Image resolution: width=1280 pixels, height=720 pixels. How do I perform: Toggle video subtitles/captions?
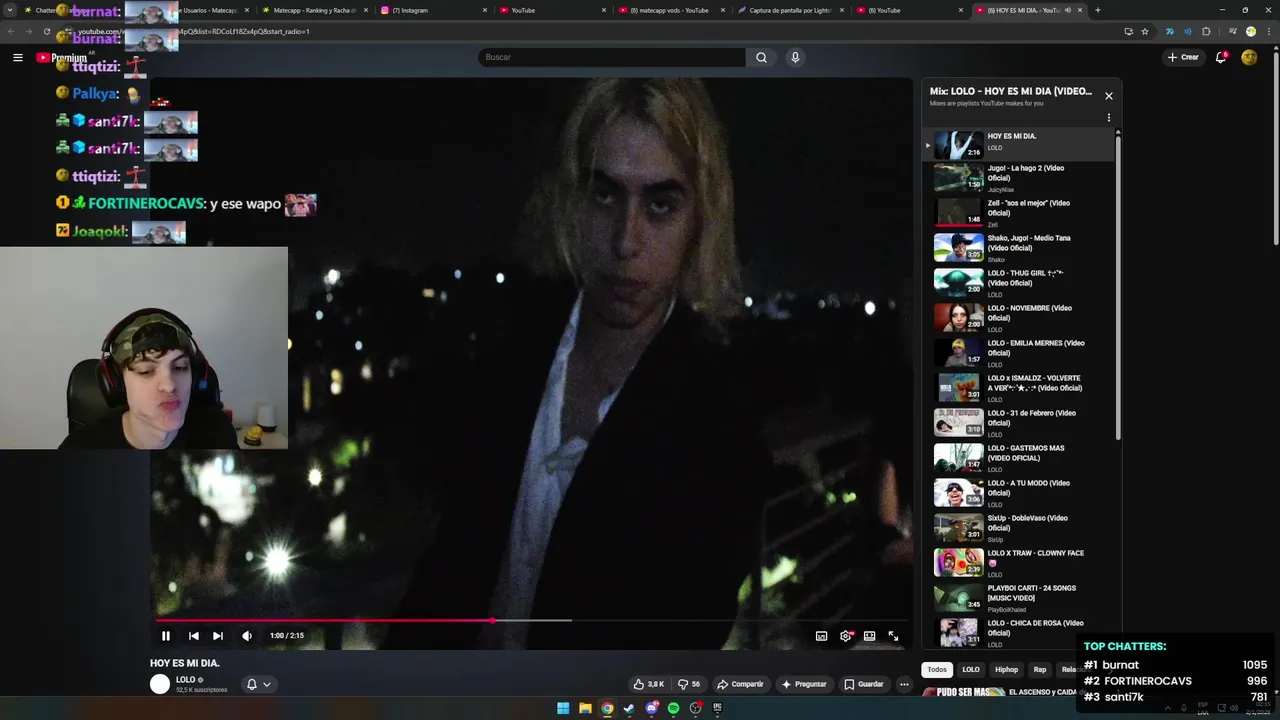pos(821,636)
